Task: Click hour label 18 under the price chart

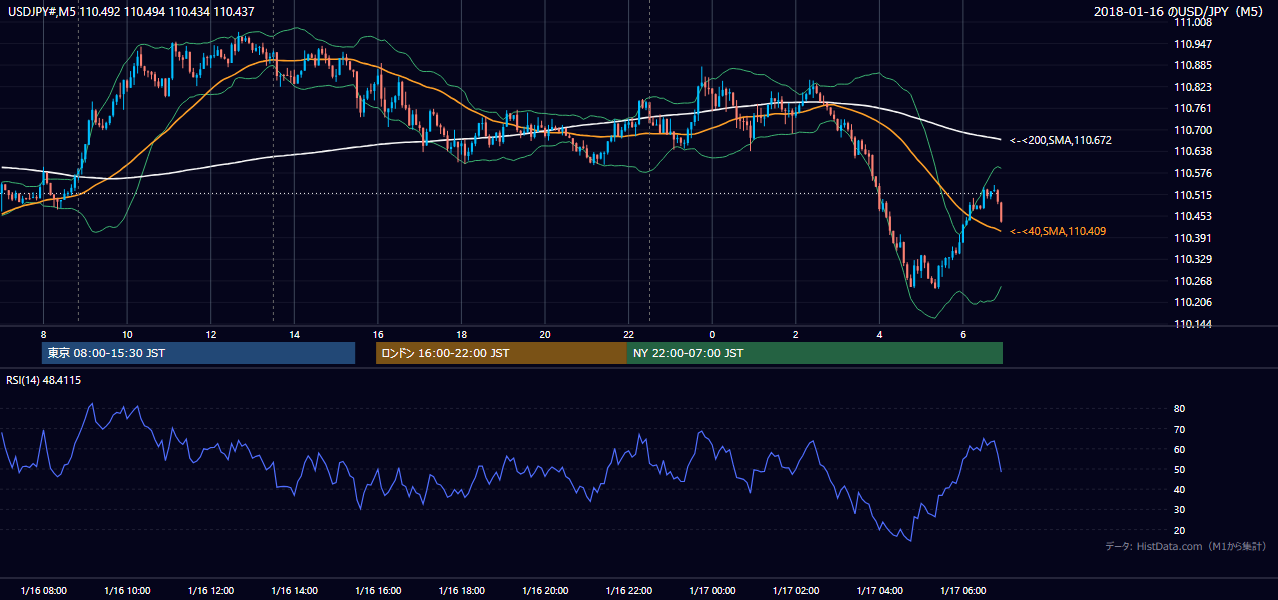Action: pyautogui.click(x=461, y=334)
